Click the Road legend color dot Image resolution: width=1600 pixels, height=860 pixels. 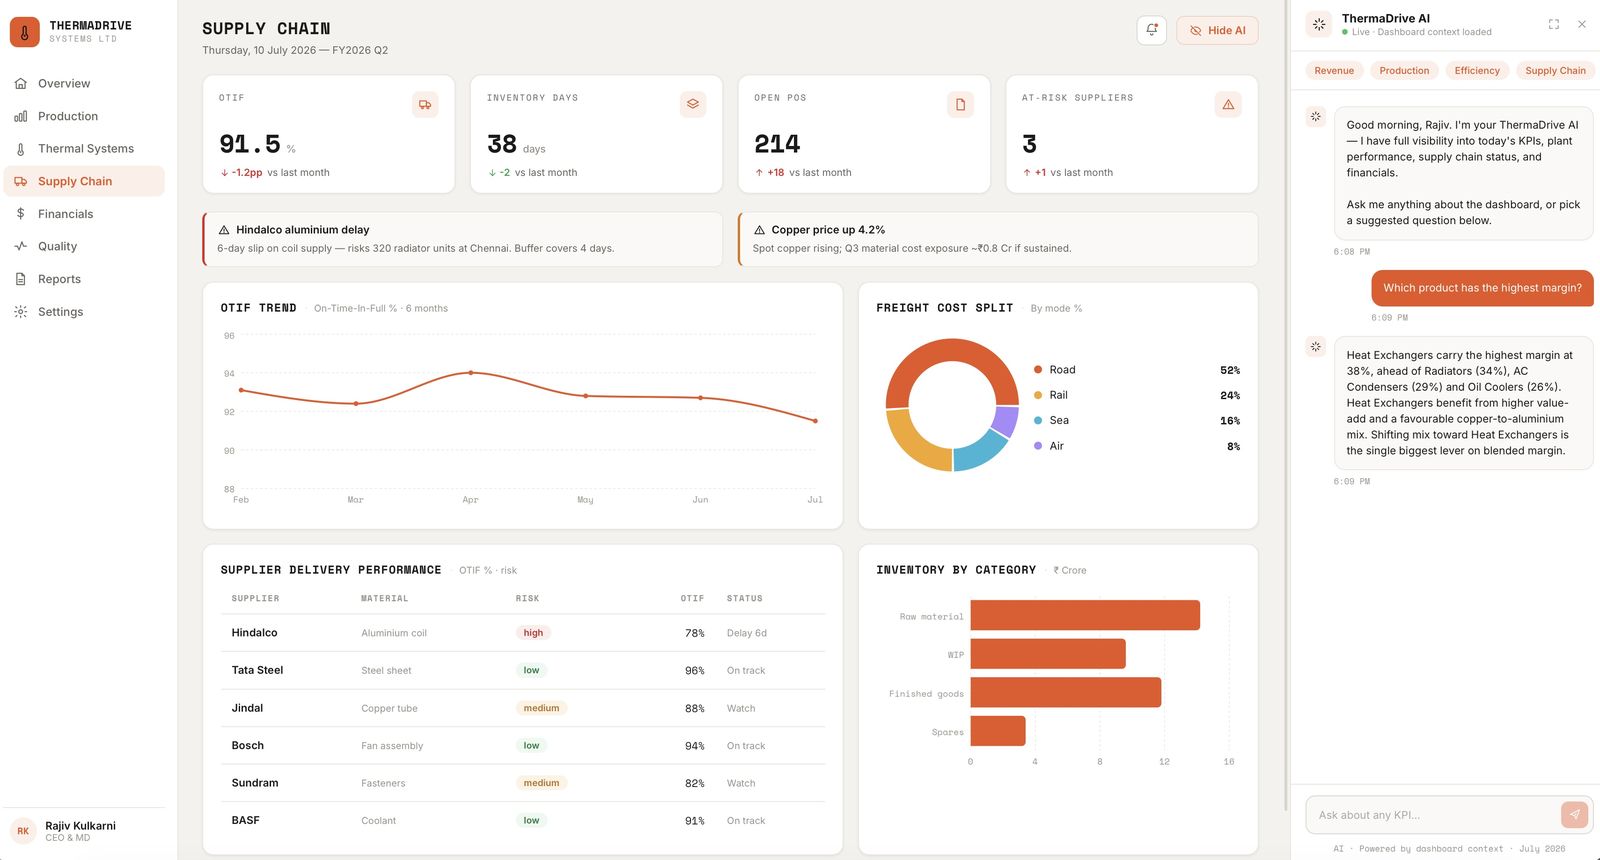point(1038,370)
